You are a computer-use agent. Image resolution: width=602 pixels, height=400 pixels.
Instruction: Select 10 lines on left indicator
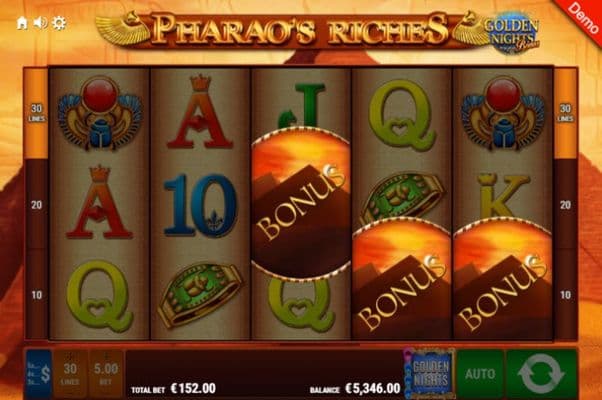pyautogui.click(x=36, y=295)
